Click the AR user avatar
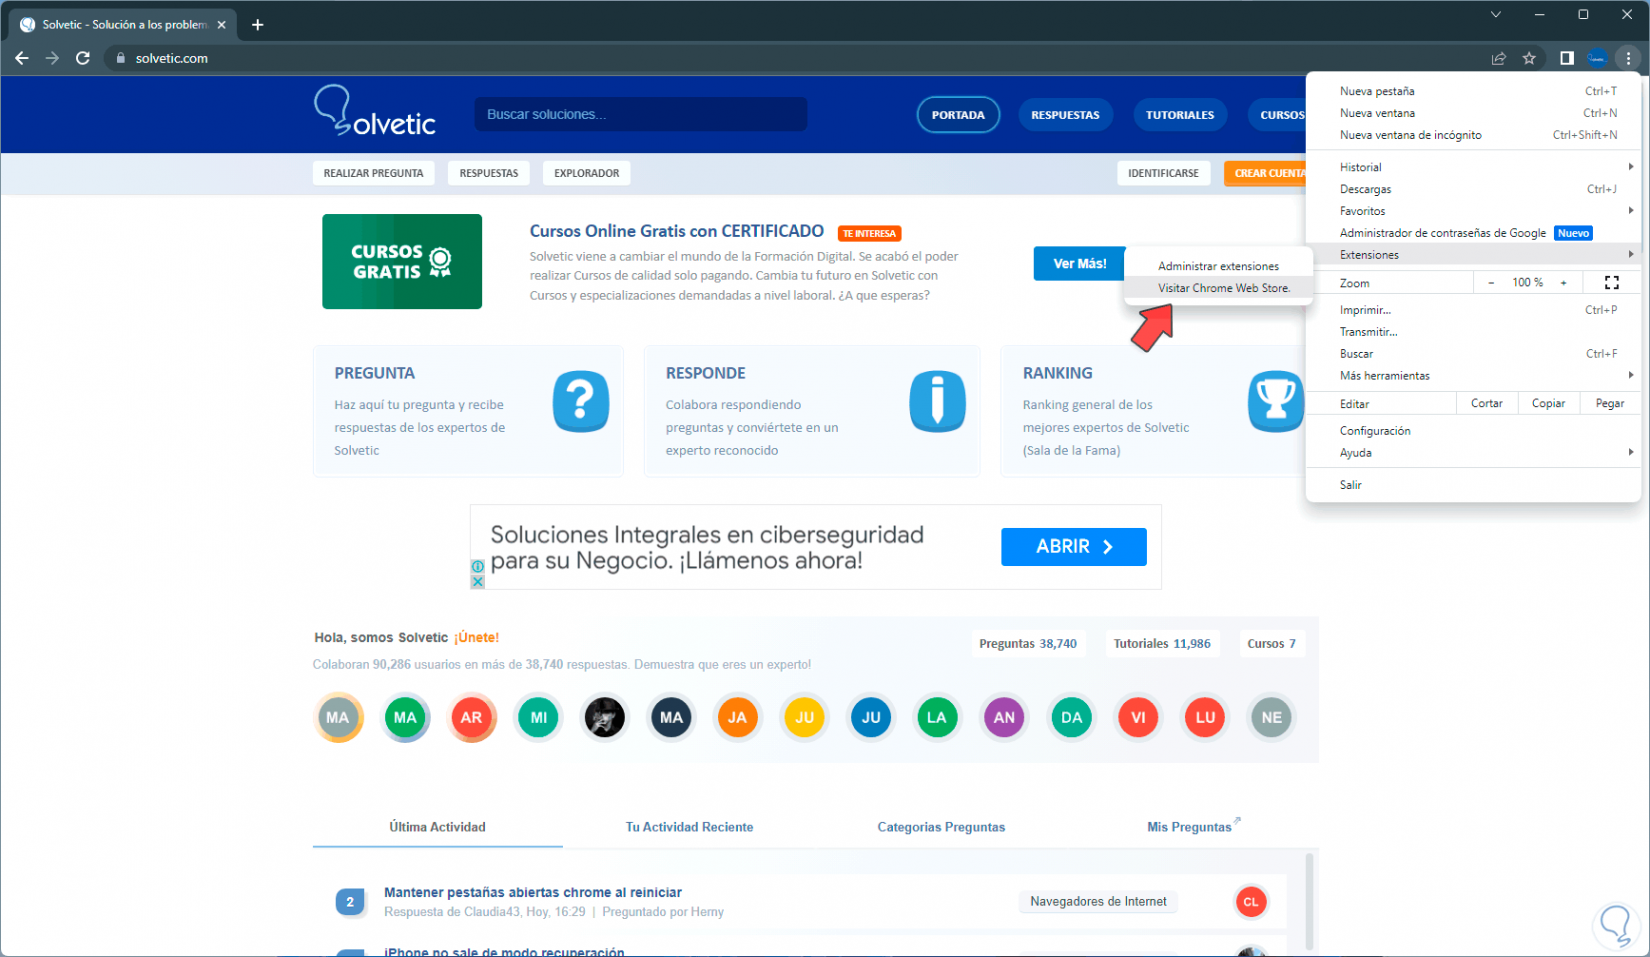The image size is (1650, 957). click(x=472, y=717)
